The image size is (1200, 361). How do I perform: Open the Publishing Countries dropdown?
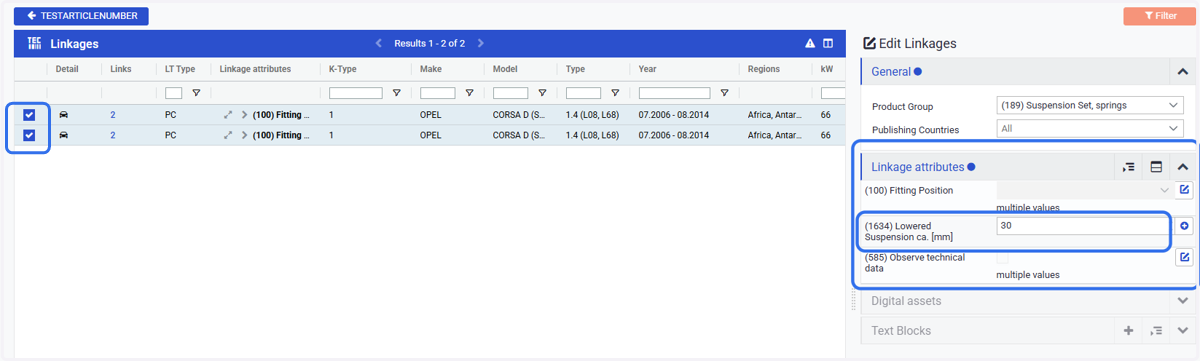1090,128
